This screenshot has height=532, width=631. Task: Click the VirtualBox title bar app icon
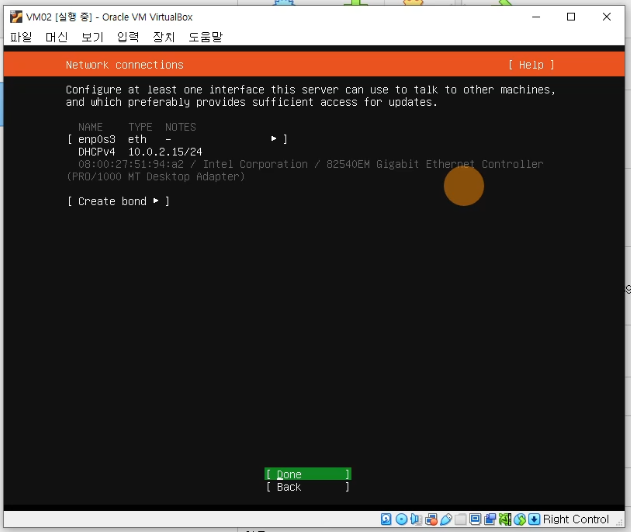click(x=16, y=17)
